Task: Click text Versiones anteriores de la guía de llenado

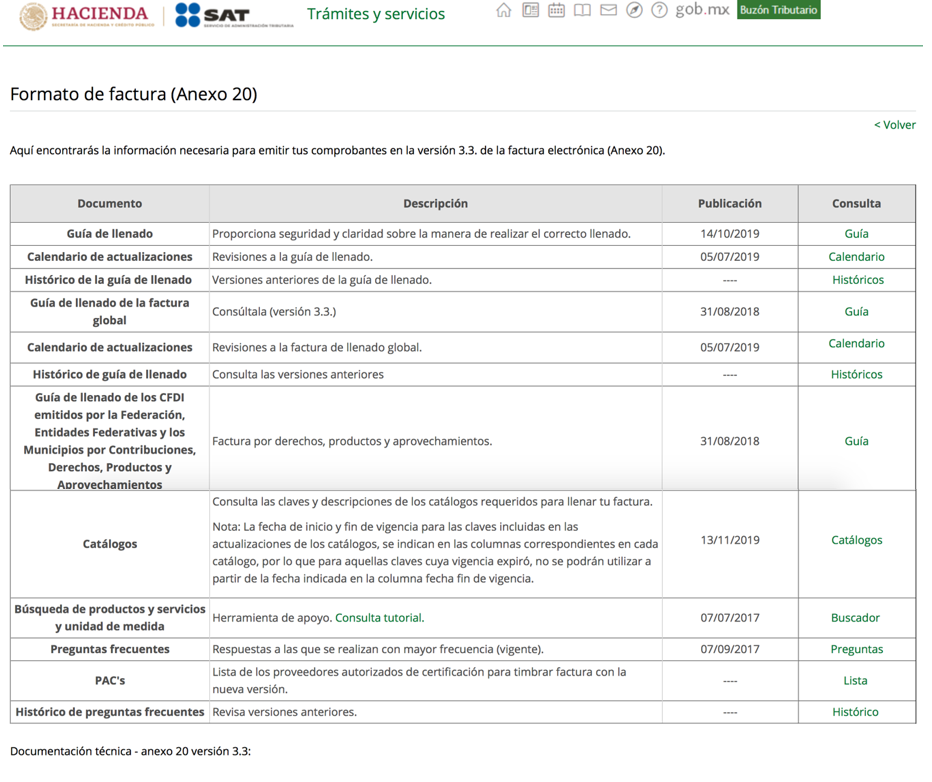Action: 322,280
